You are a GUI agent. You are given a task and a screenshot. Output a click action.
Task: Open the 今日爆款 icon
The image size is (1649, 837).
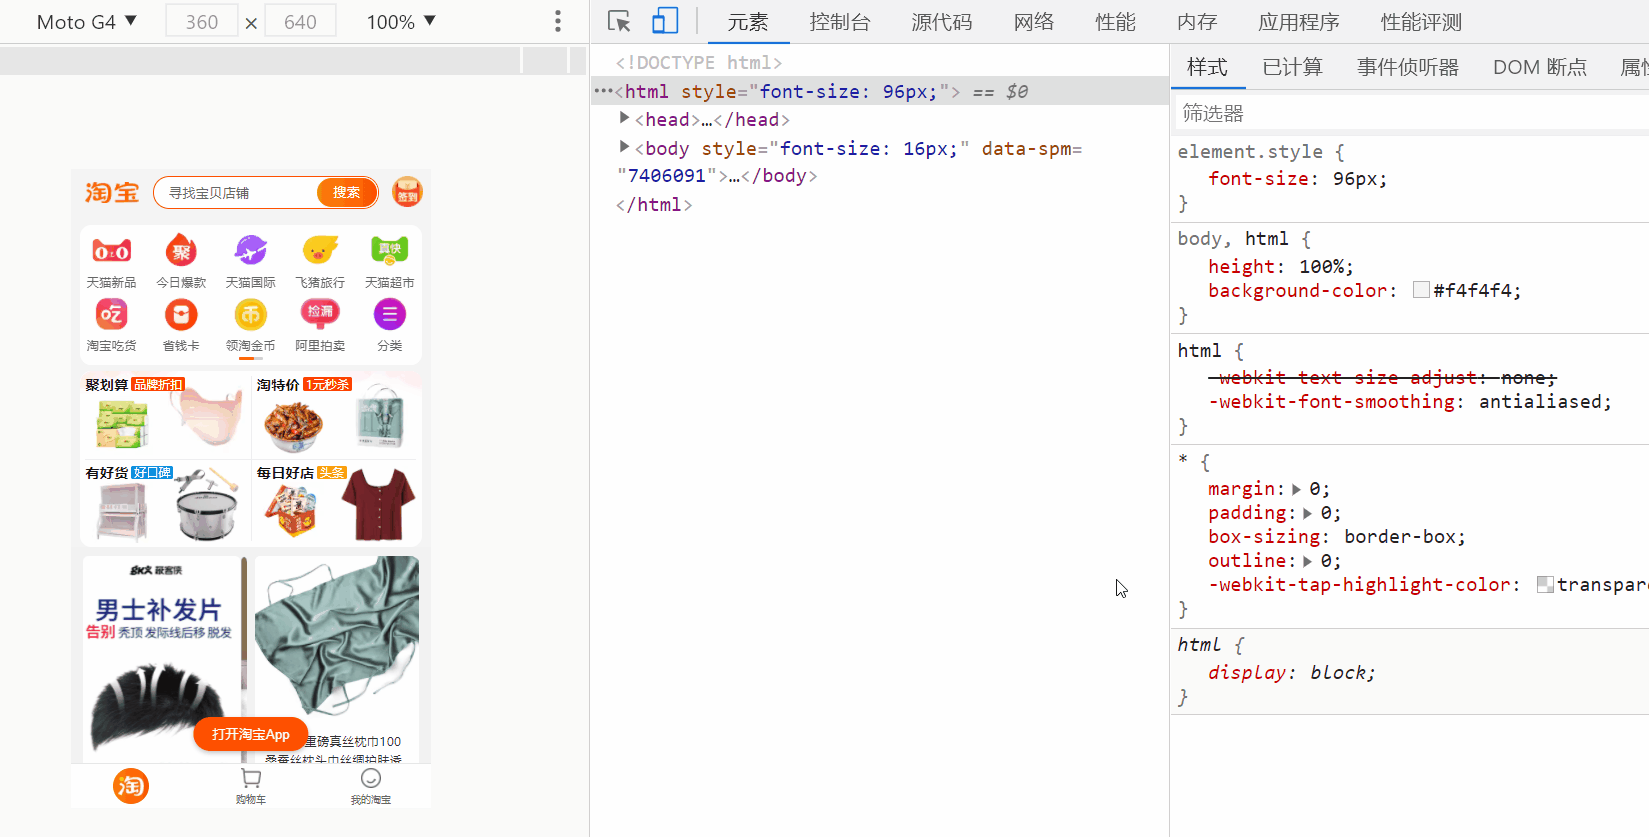click(x=181, y=261)
